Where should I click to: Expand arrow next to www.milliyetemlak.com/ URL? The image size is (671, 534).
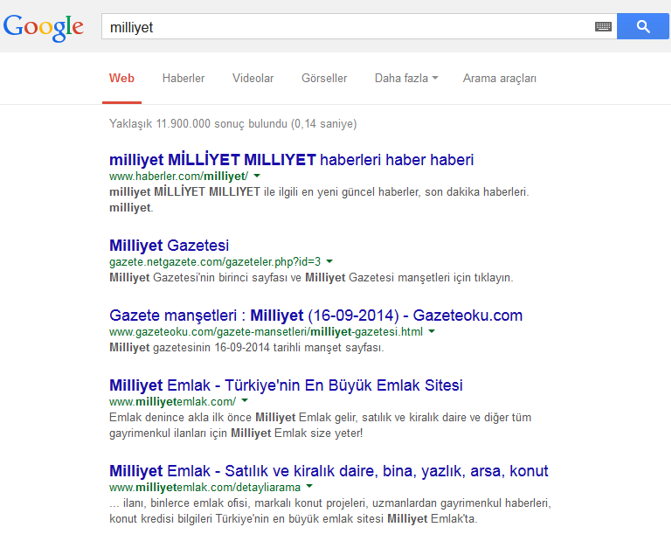coord(245,400)
